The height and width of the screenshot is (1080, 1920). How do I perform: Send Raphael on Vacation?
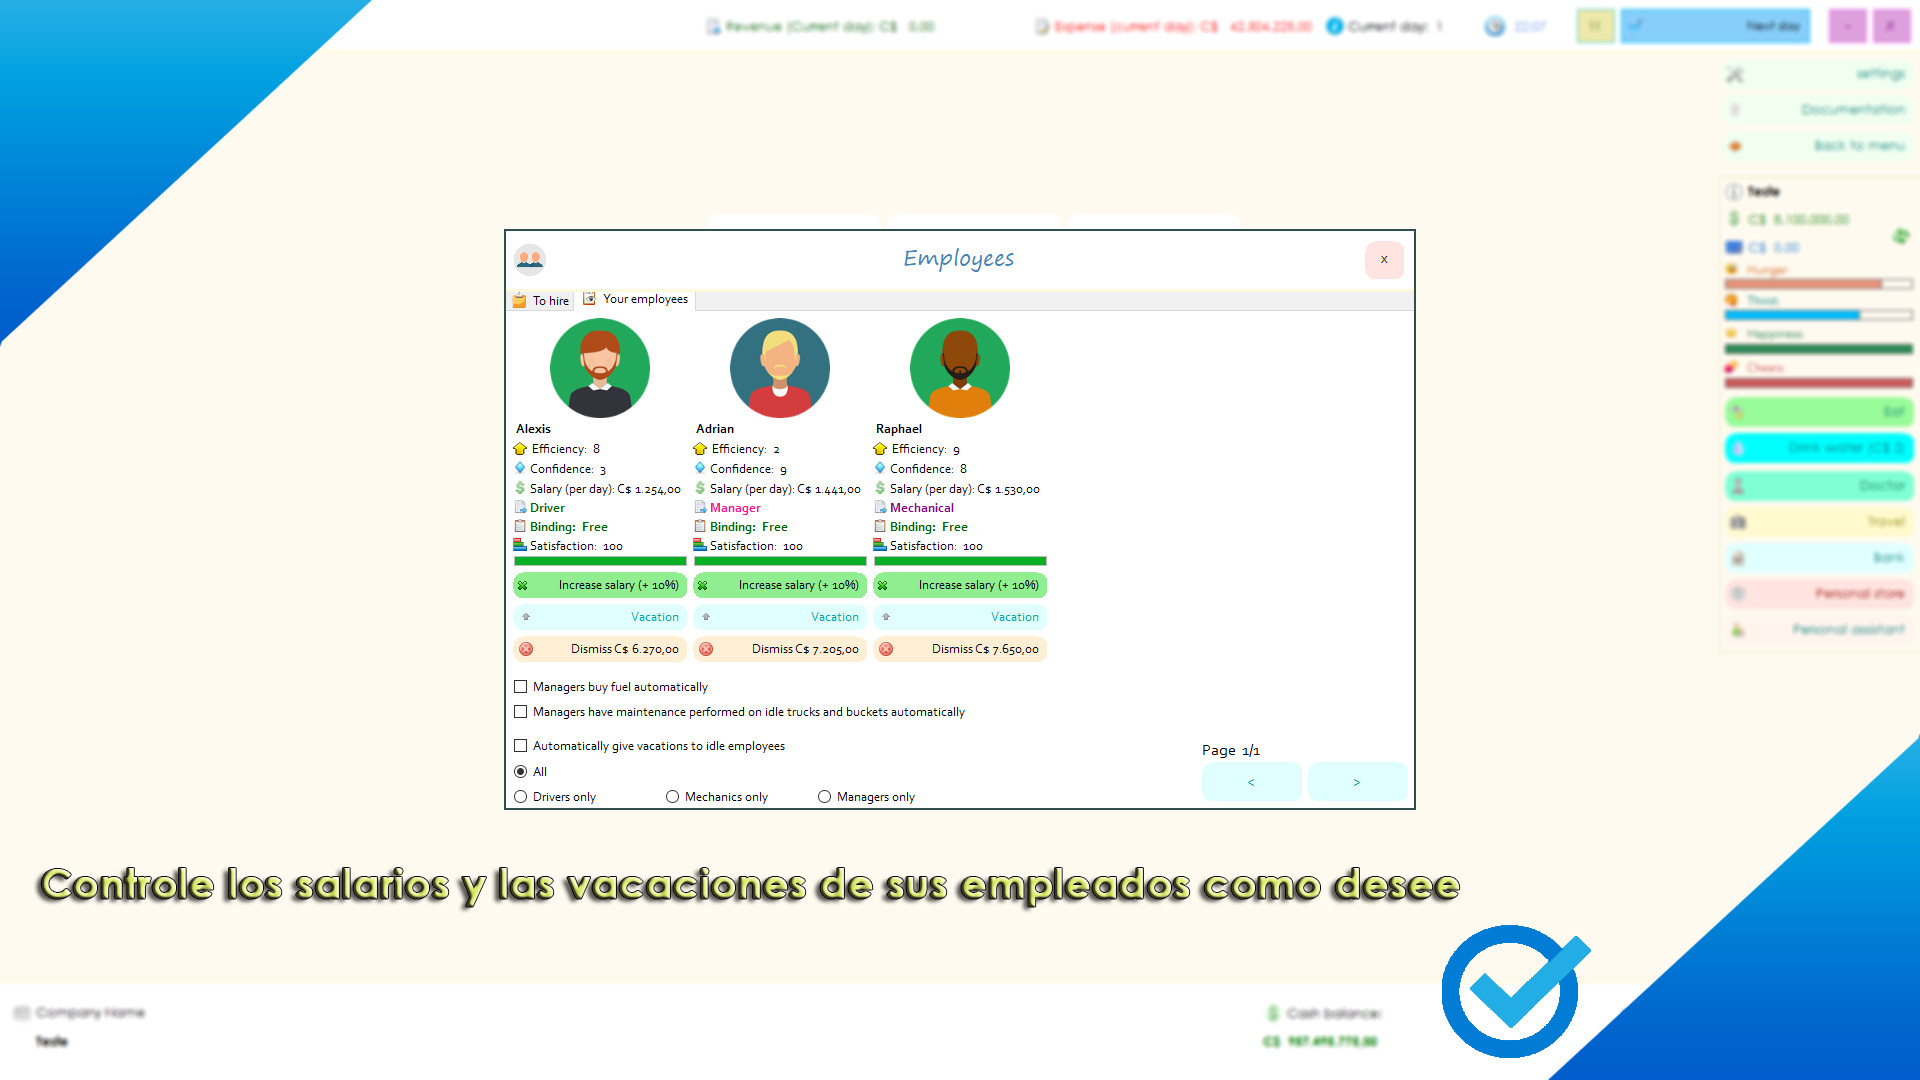click(960, 617)
